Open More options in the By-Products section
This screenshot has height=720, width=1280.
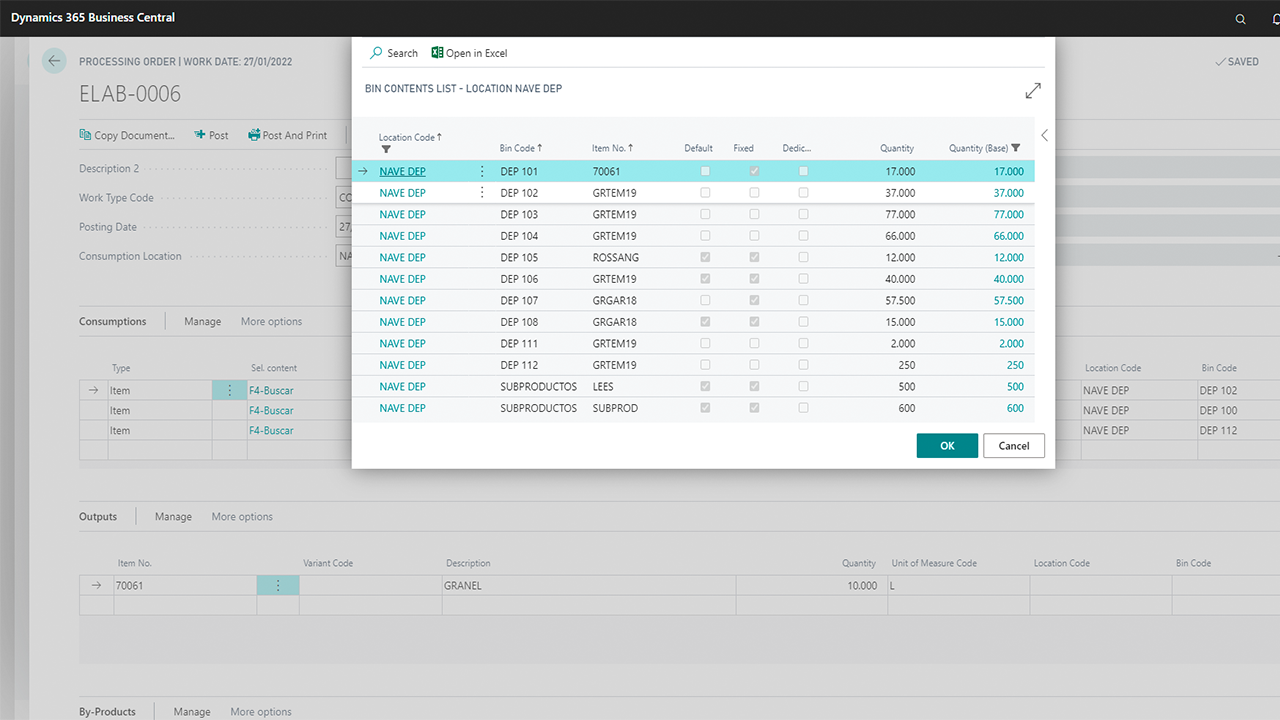click(261, 711)
